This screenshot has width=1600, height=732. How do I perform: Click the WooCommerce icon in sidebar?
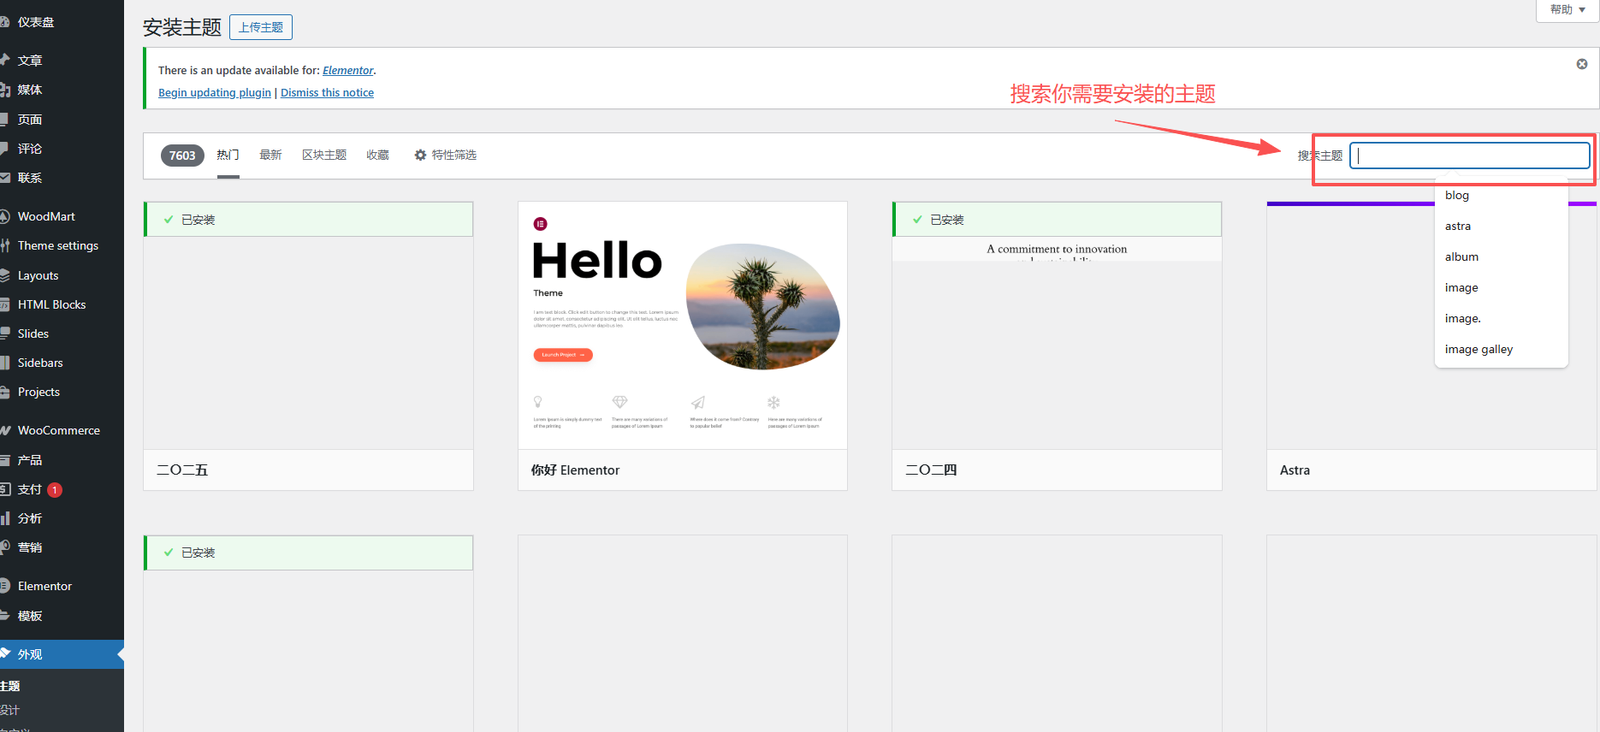pos(5,431)
